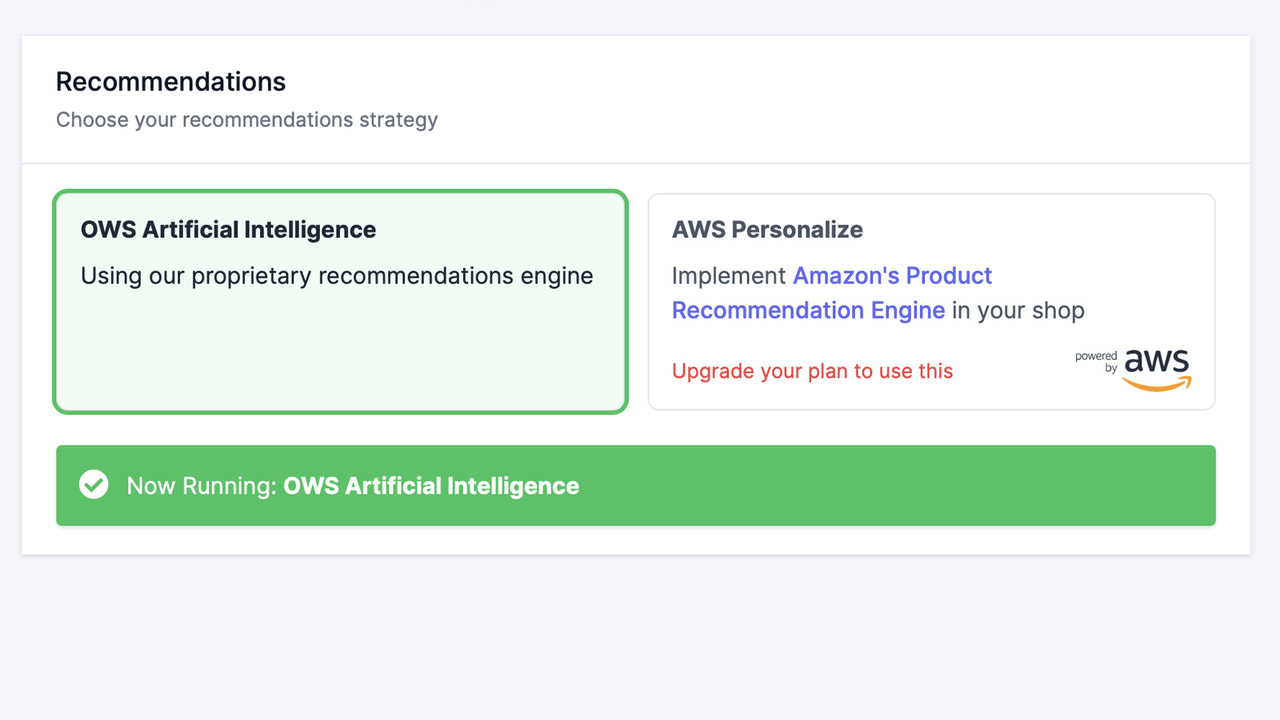The width and height of the screenshot is (1280, 720).
Task: Click the Amazon smile arrow in AWS logo
Action: (1157, 382)
